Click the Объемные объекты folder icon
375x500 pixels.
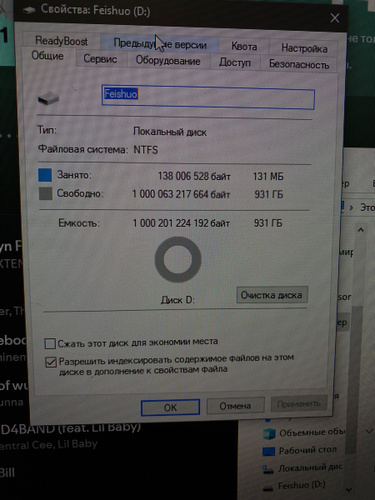pos(269,433)
